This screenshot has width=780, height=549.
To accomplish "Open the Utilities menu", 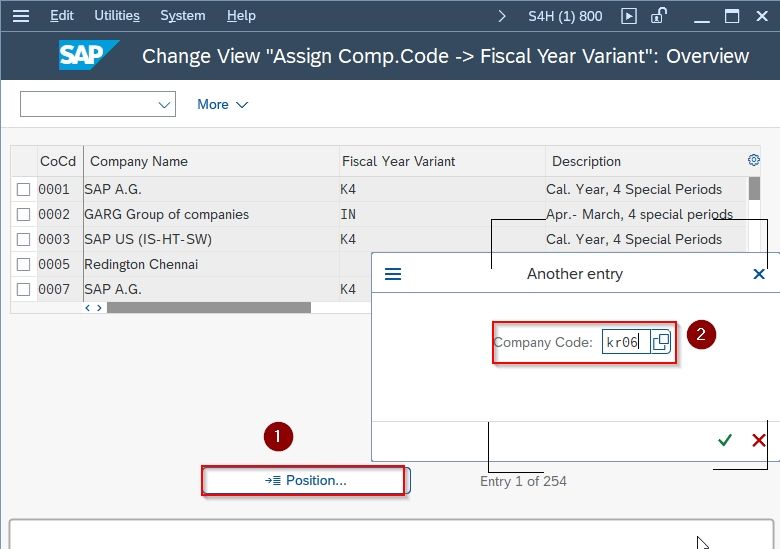I will pos(117,16).
